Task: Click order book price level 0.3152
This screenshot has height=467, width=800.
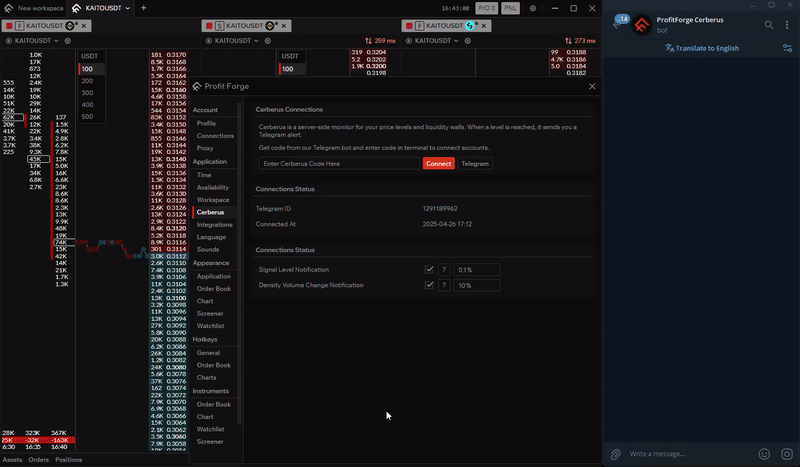Action: pyautogui.click(x=176, y=117)
